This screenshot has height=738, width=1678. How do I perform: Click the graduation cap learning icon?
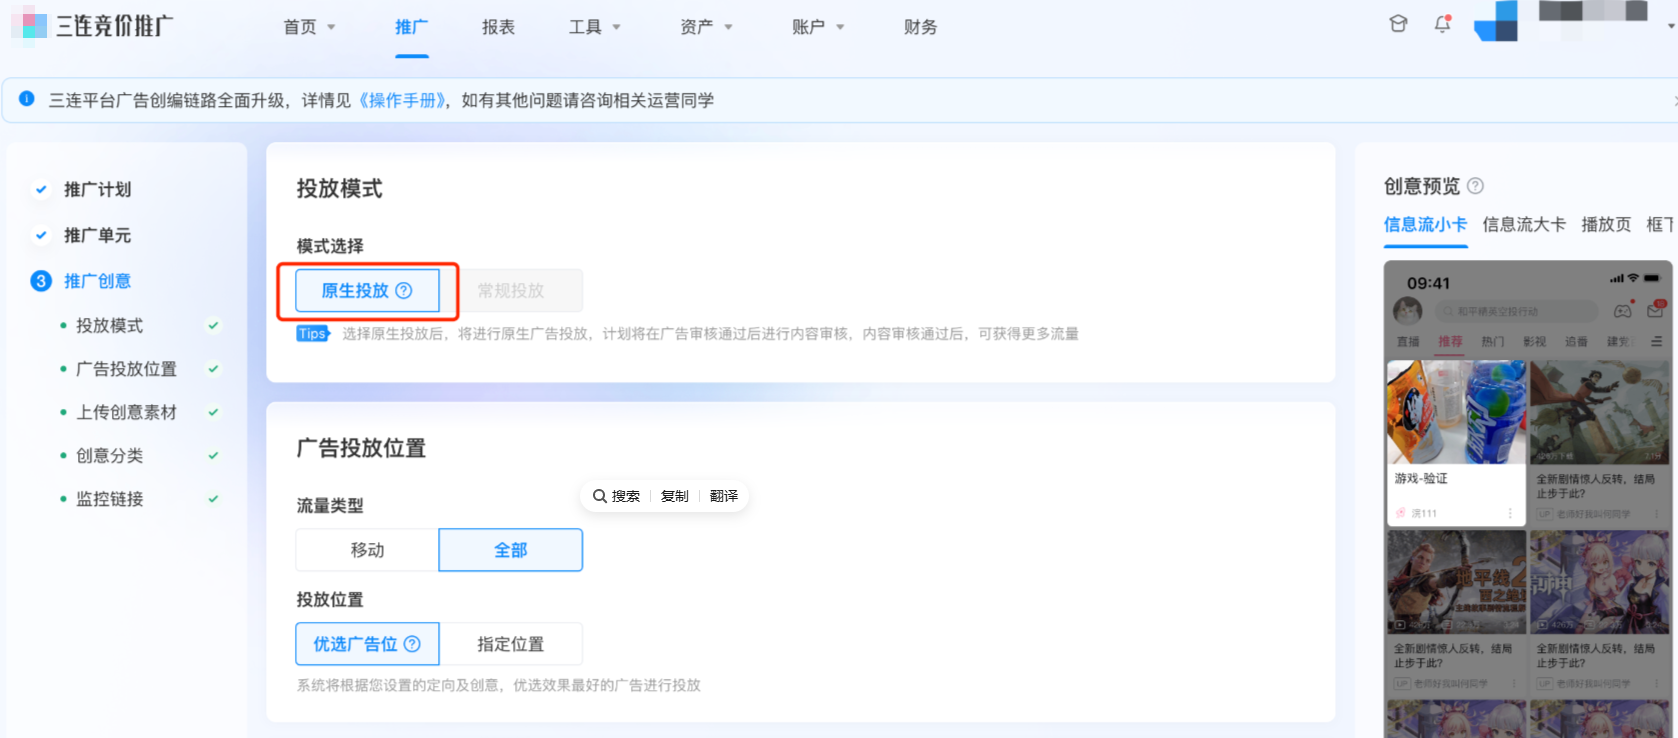(x=1398, y=24)
